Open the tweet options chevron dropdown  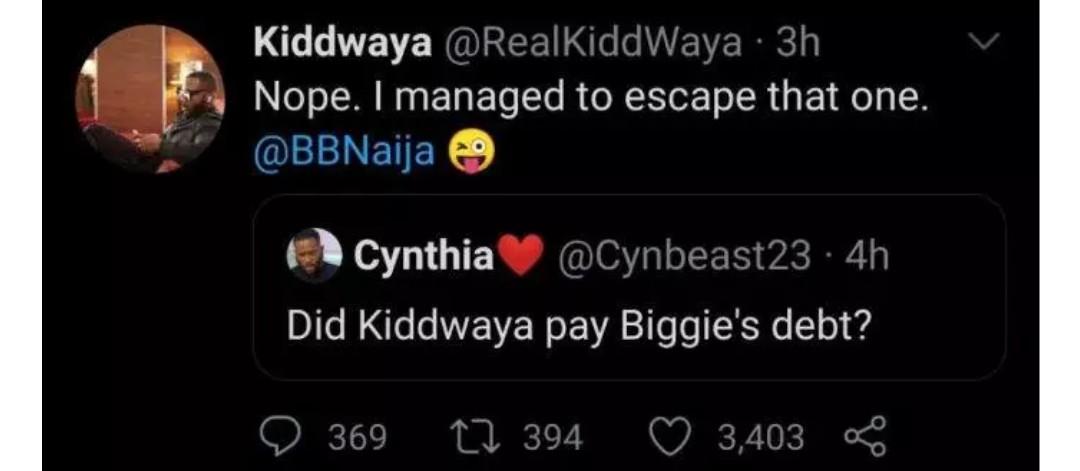(x=985, y=43)
